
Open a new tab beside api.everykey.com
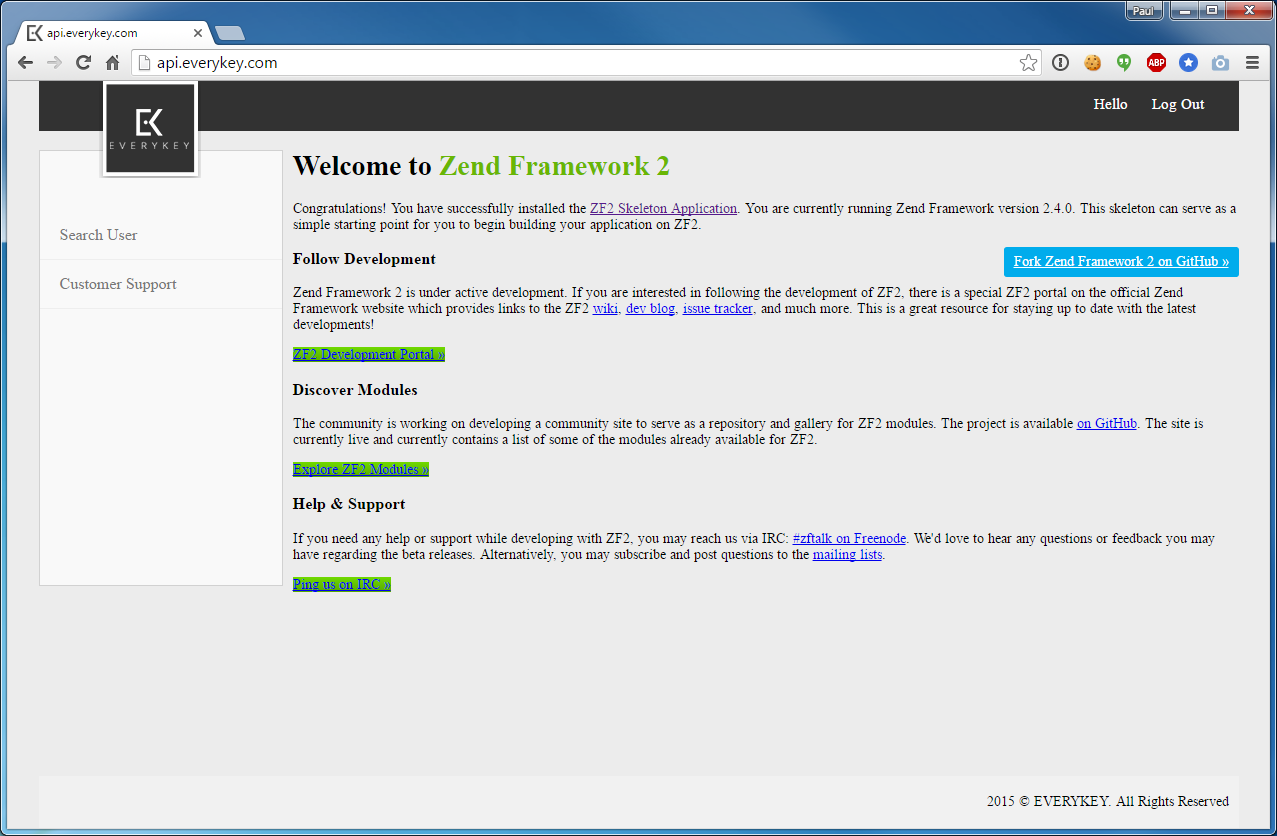tap(229, 34)
